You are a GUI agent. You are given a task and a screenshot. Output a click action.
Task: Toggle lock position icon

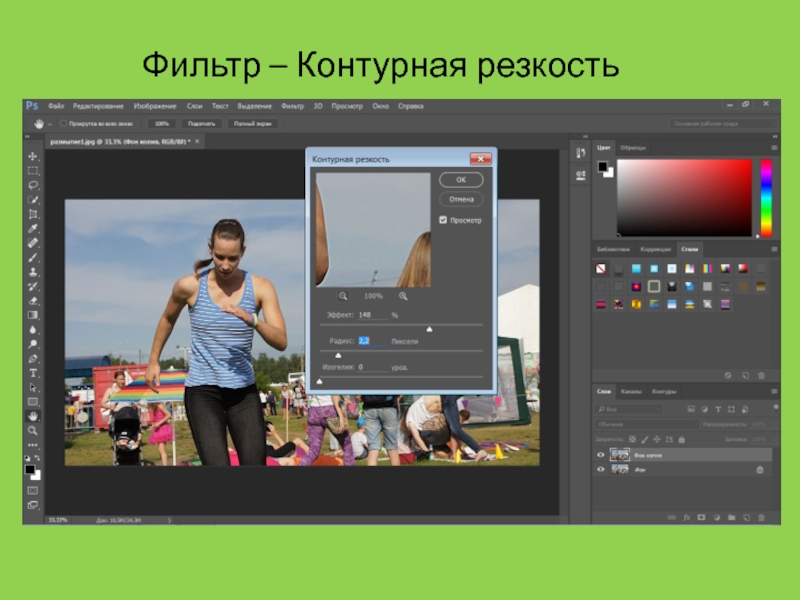(x=657, y=439)
